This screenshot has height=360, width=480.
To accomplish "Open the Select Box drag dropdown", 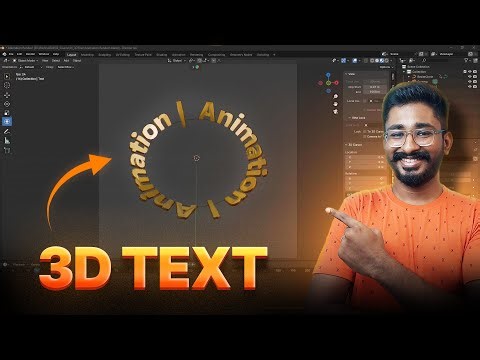I will 65,67.
